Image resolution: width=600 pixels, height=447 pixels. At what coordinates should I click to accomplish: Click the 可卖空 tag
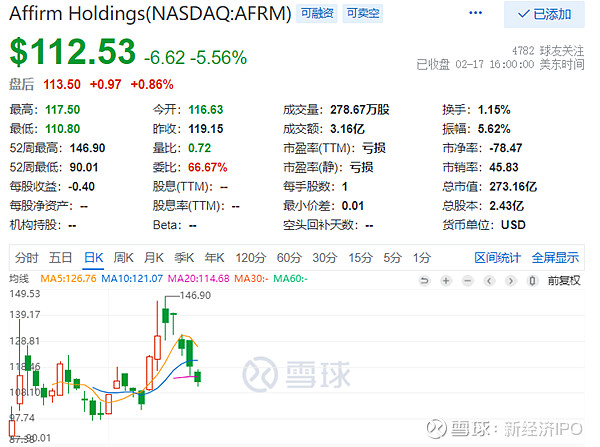[x=362, y=13]
